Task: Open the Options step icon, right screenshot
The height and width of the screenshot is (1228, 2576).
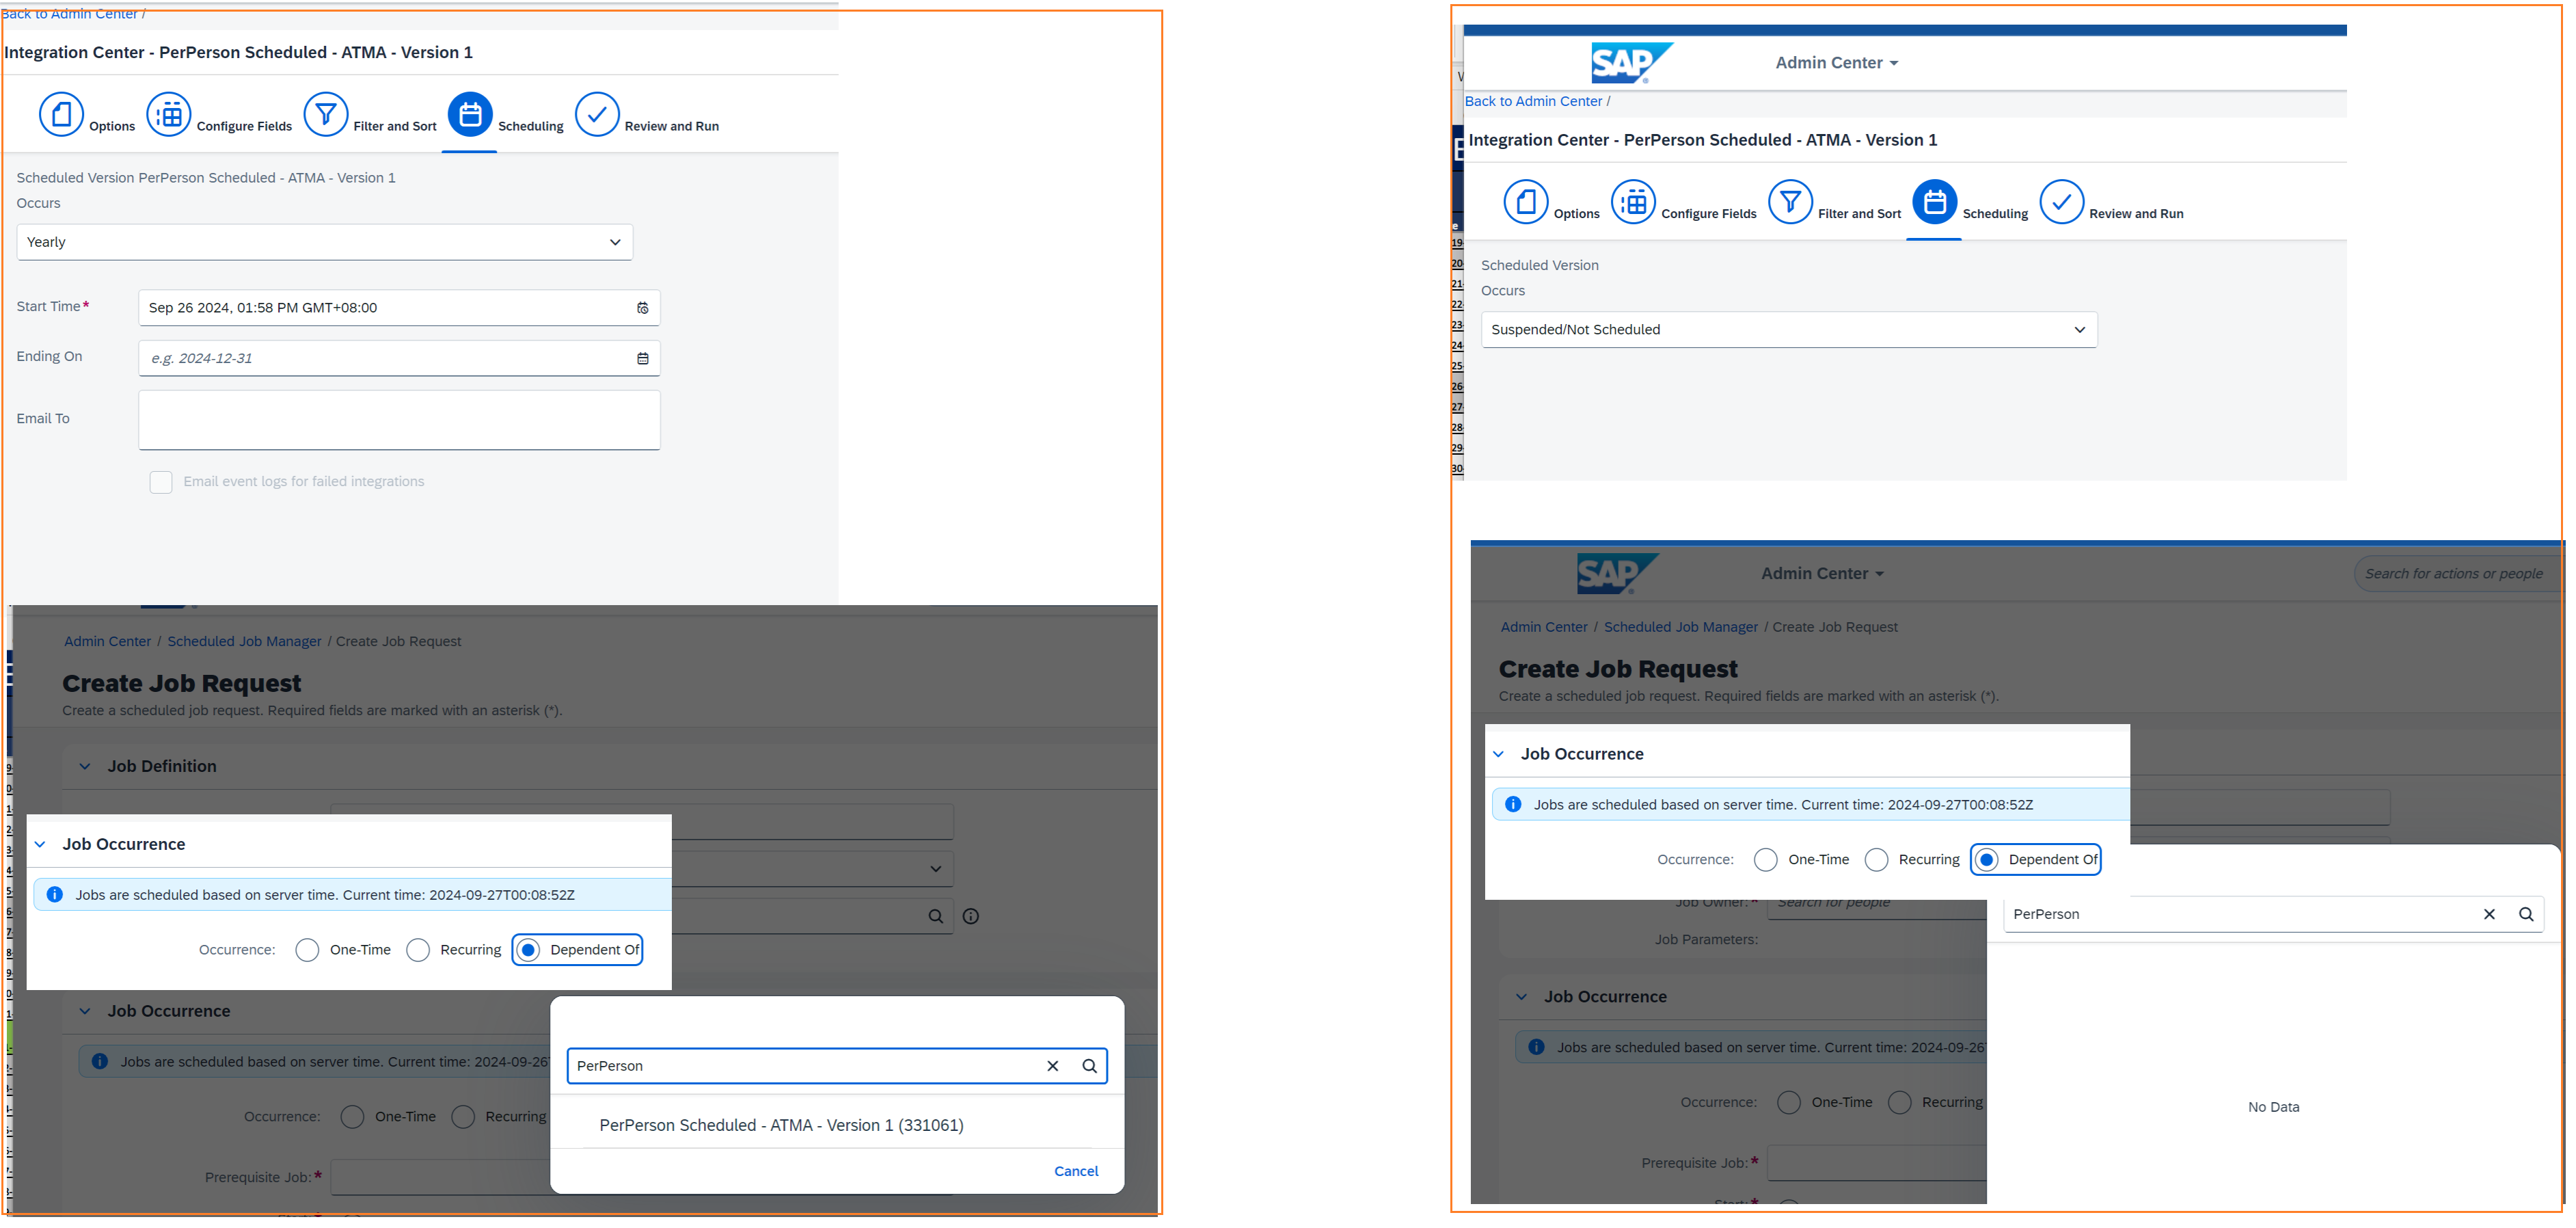Action: click(x=1526, y=202)
